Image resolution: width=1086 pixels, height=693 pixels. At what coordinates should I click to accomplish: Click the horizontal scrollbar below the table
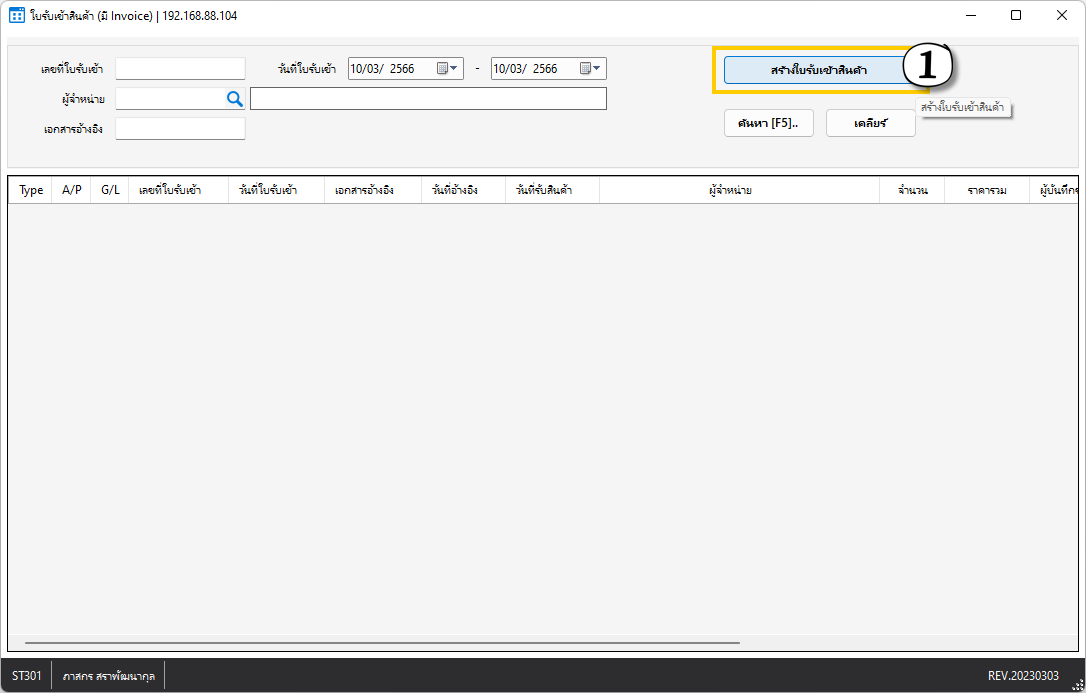click(382, 643)
